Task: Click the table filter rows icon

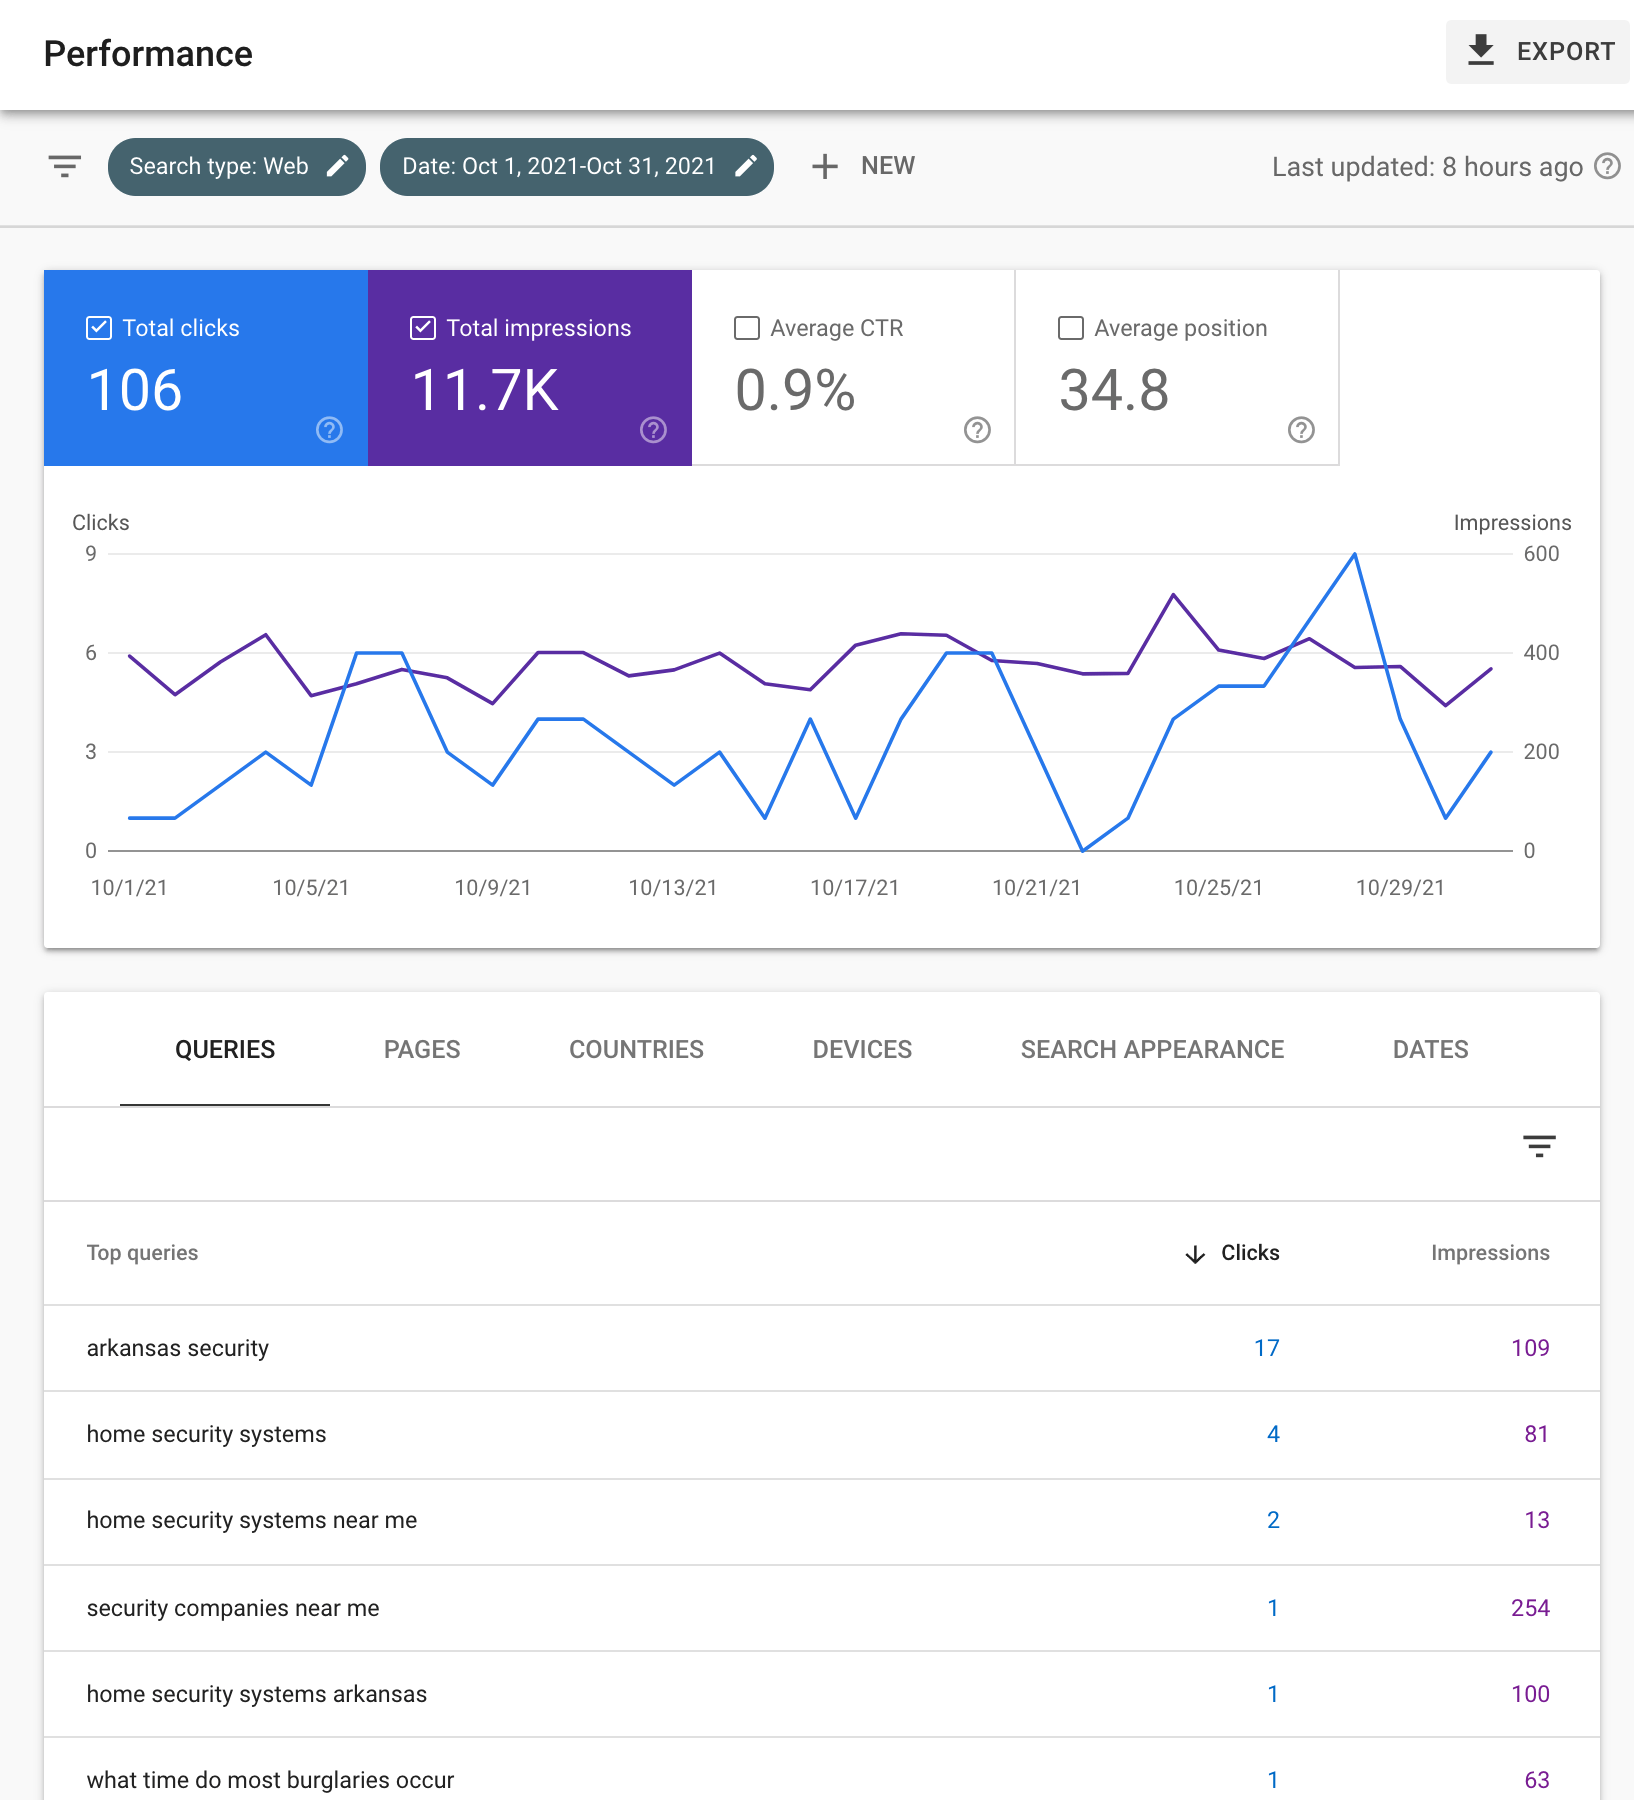Action: pos(1539,1146)
